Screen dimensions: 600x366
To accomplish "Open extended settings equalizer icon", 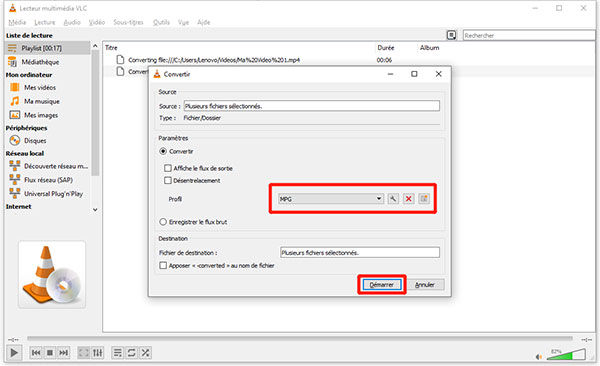I will coord(98,353).
